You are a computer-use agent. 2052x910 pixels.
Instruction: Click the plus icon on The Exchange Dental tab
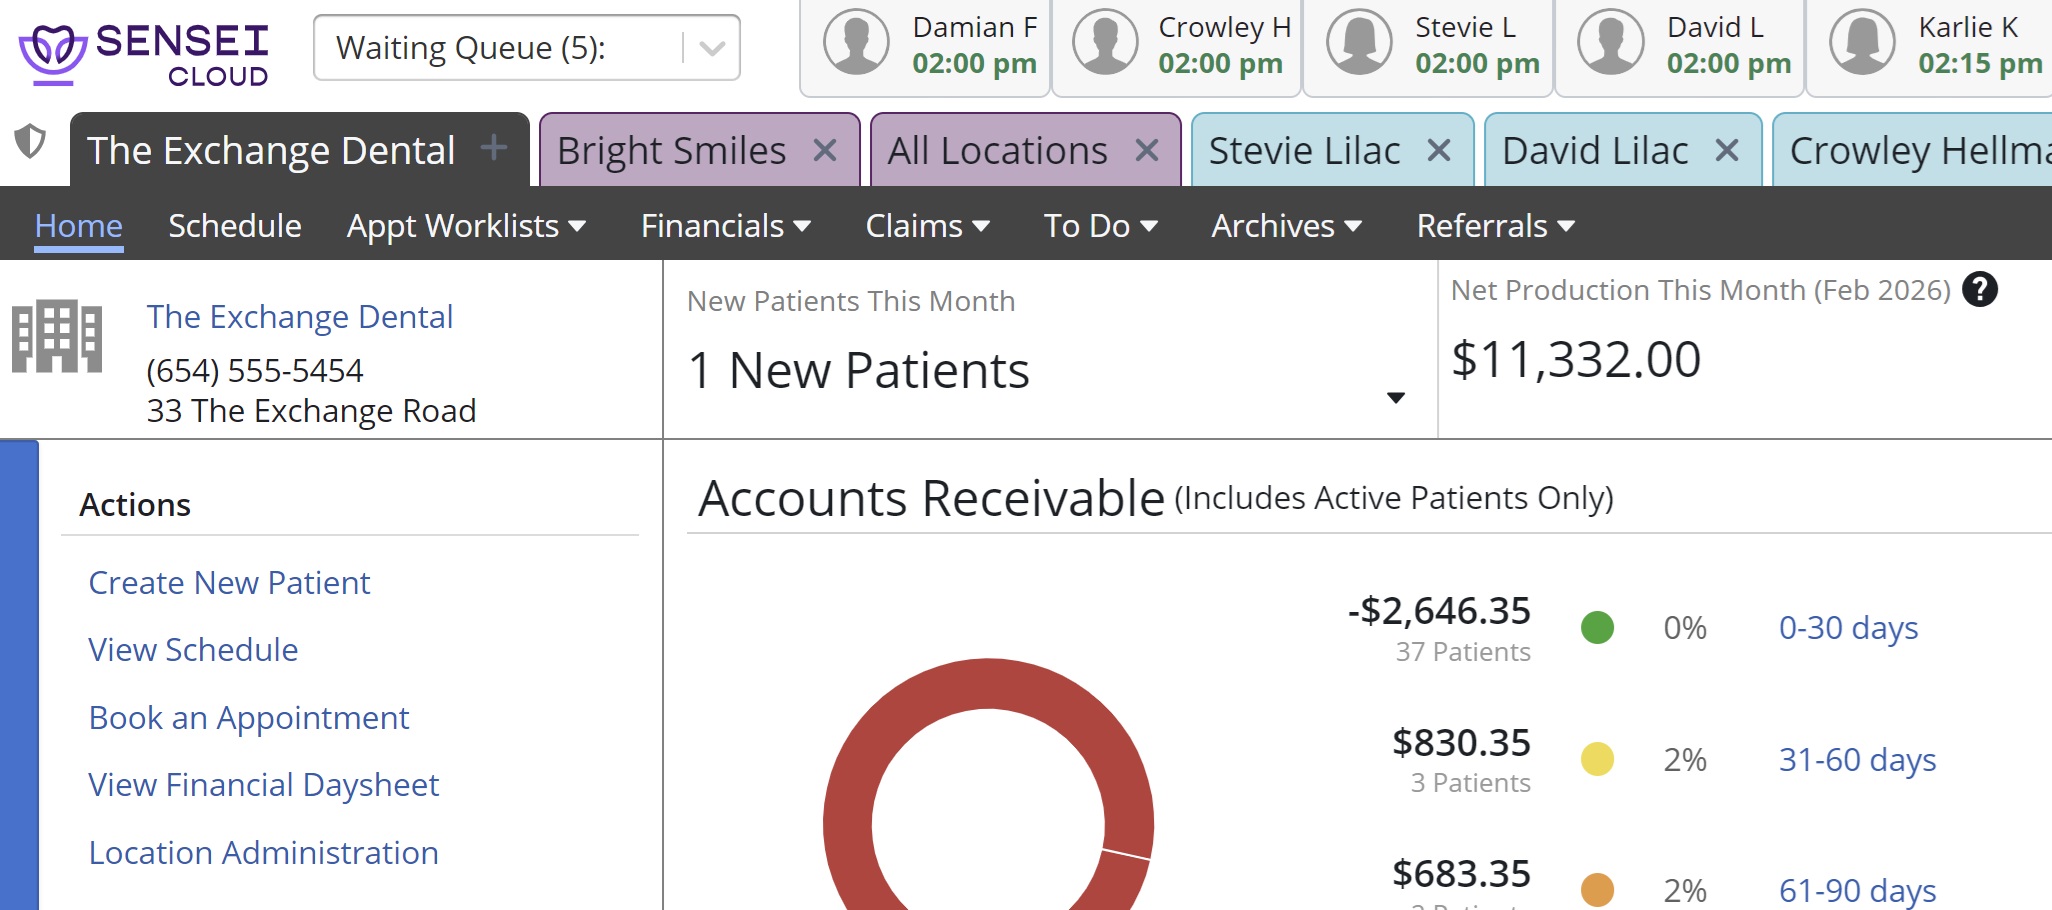coord(493,148)
